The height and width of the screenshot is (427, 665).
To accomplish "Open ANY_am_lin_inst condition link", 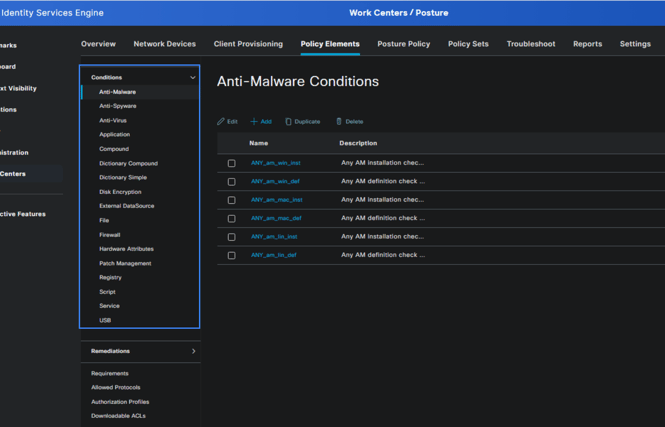I will (274, 237).
